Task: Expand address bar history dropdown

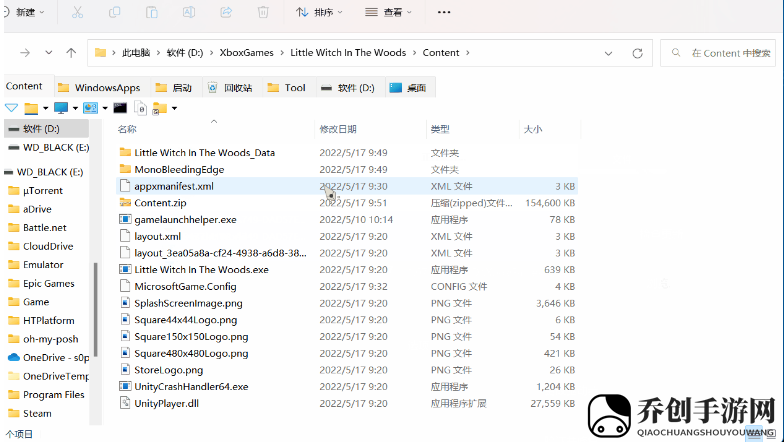Action: point(608,53)
